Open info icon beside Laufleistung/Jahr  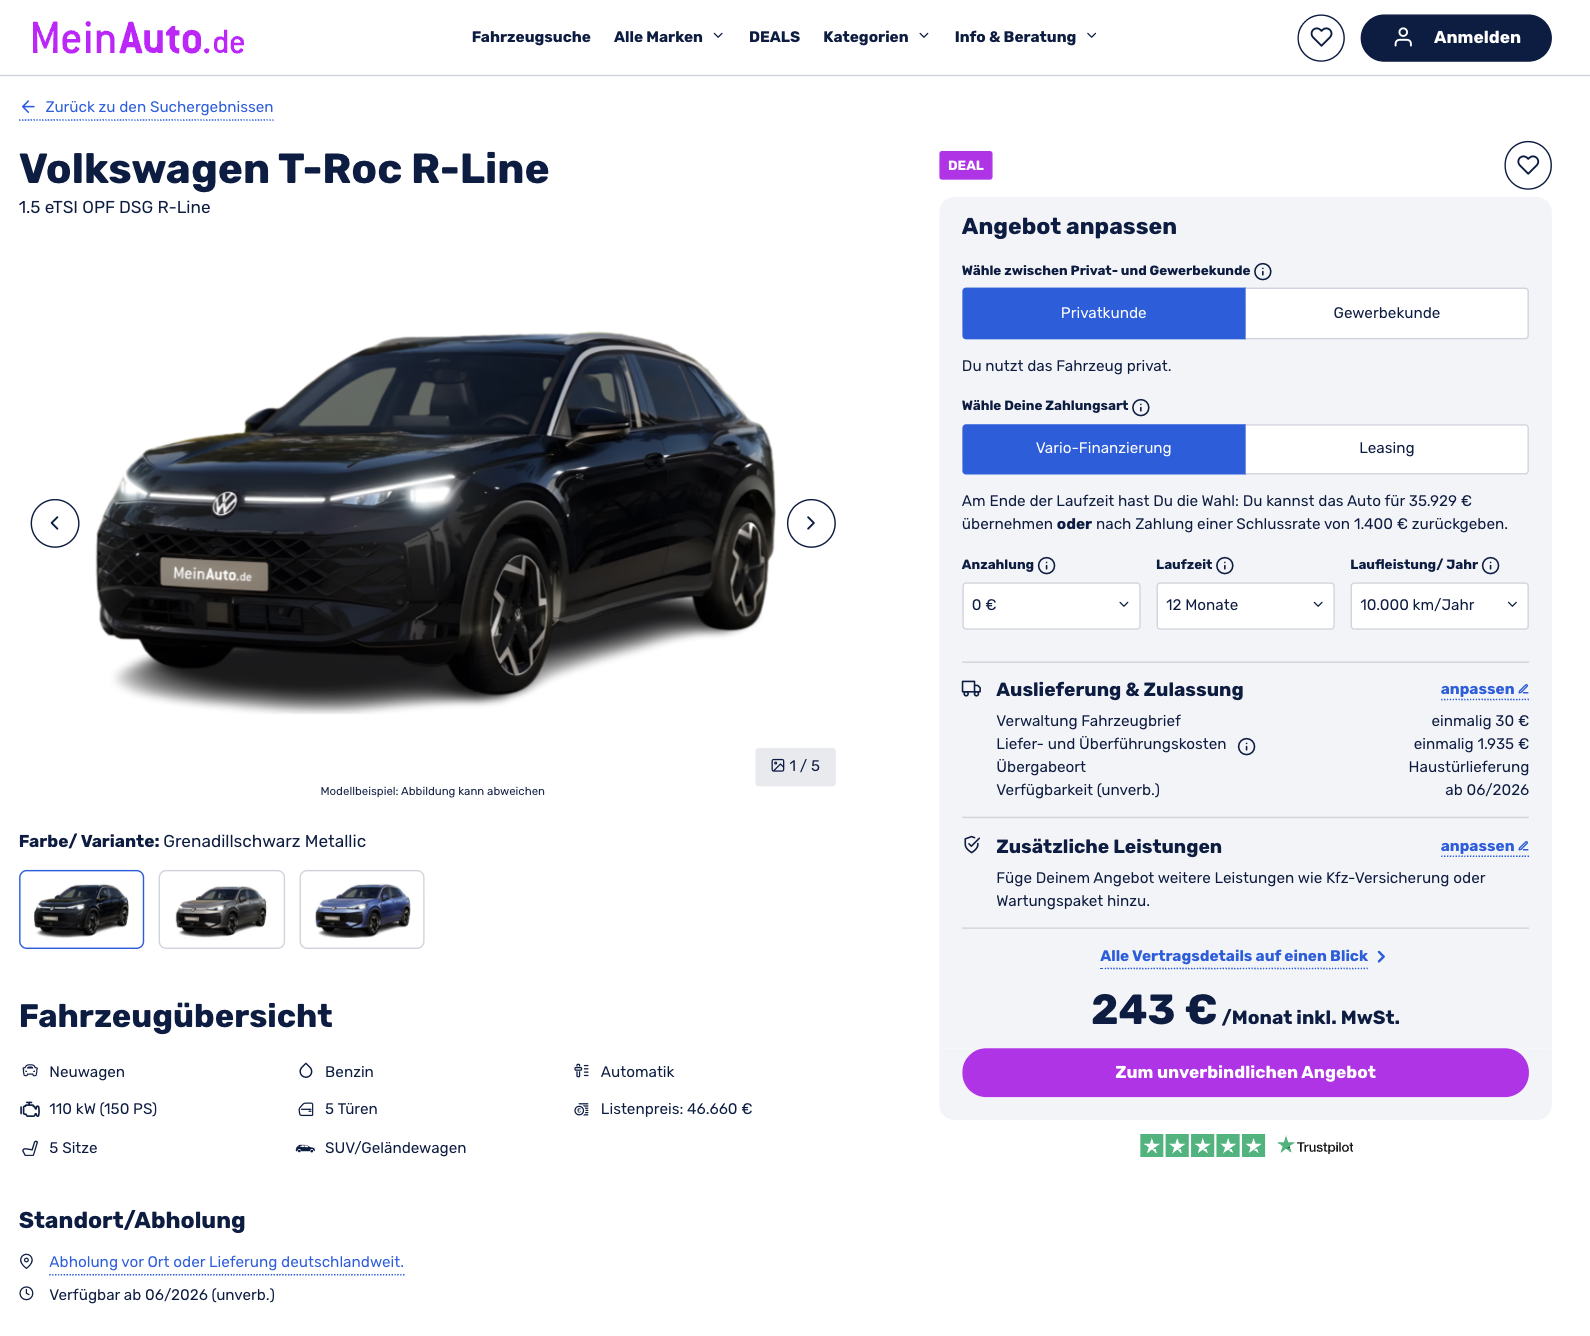tap(1491, 566)
